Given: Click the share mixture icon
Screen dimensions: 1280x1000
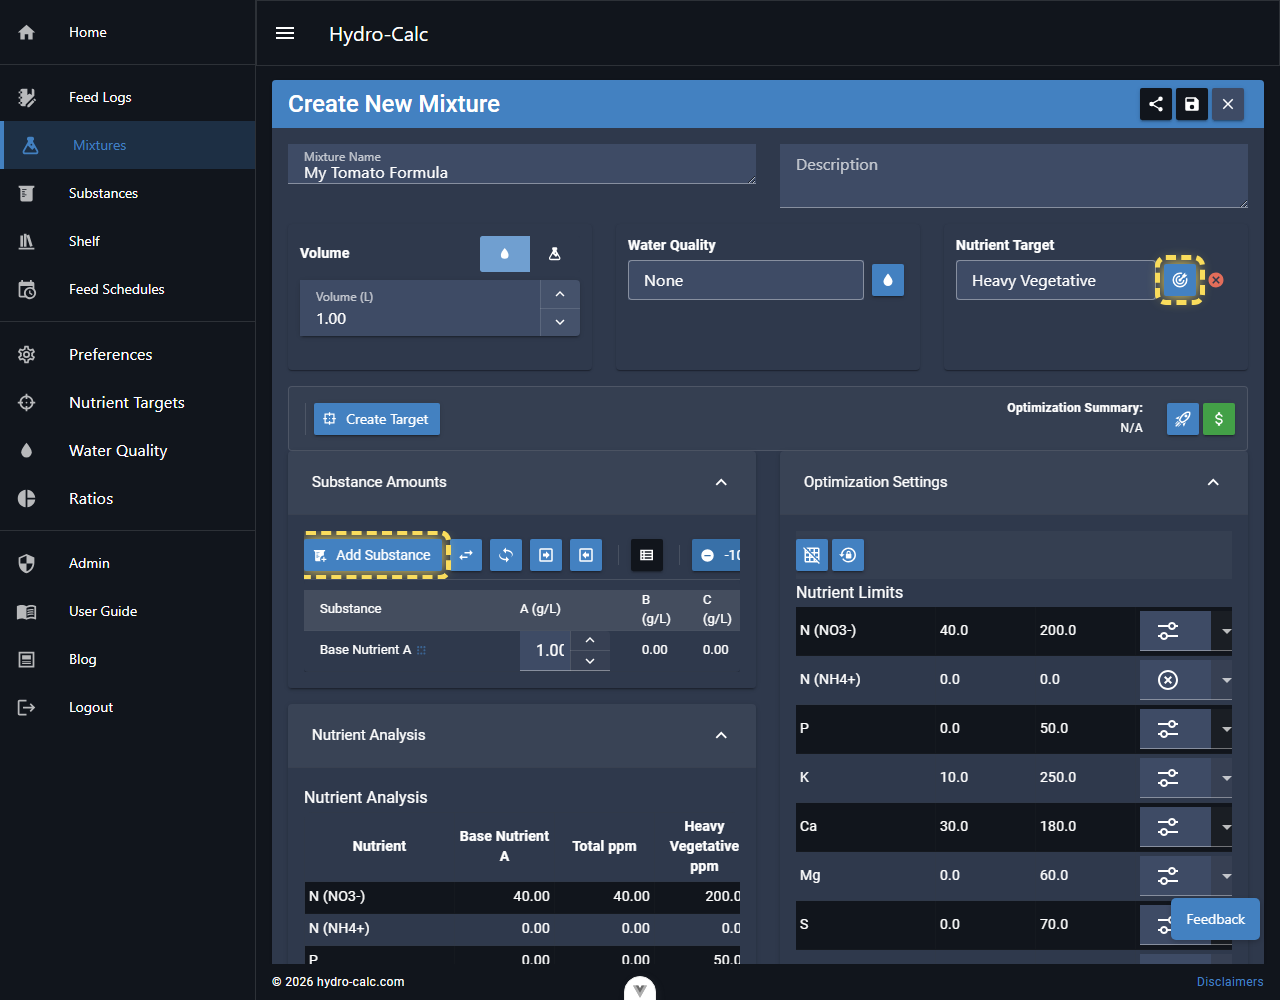Looking at the screenshot, I should (x=1156, y=104).
